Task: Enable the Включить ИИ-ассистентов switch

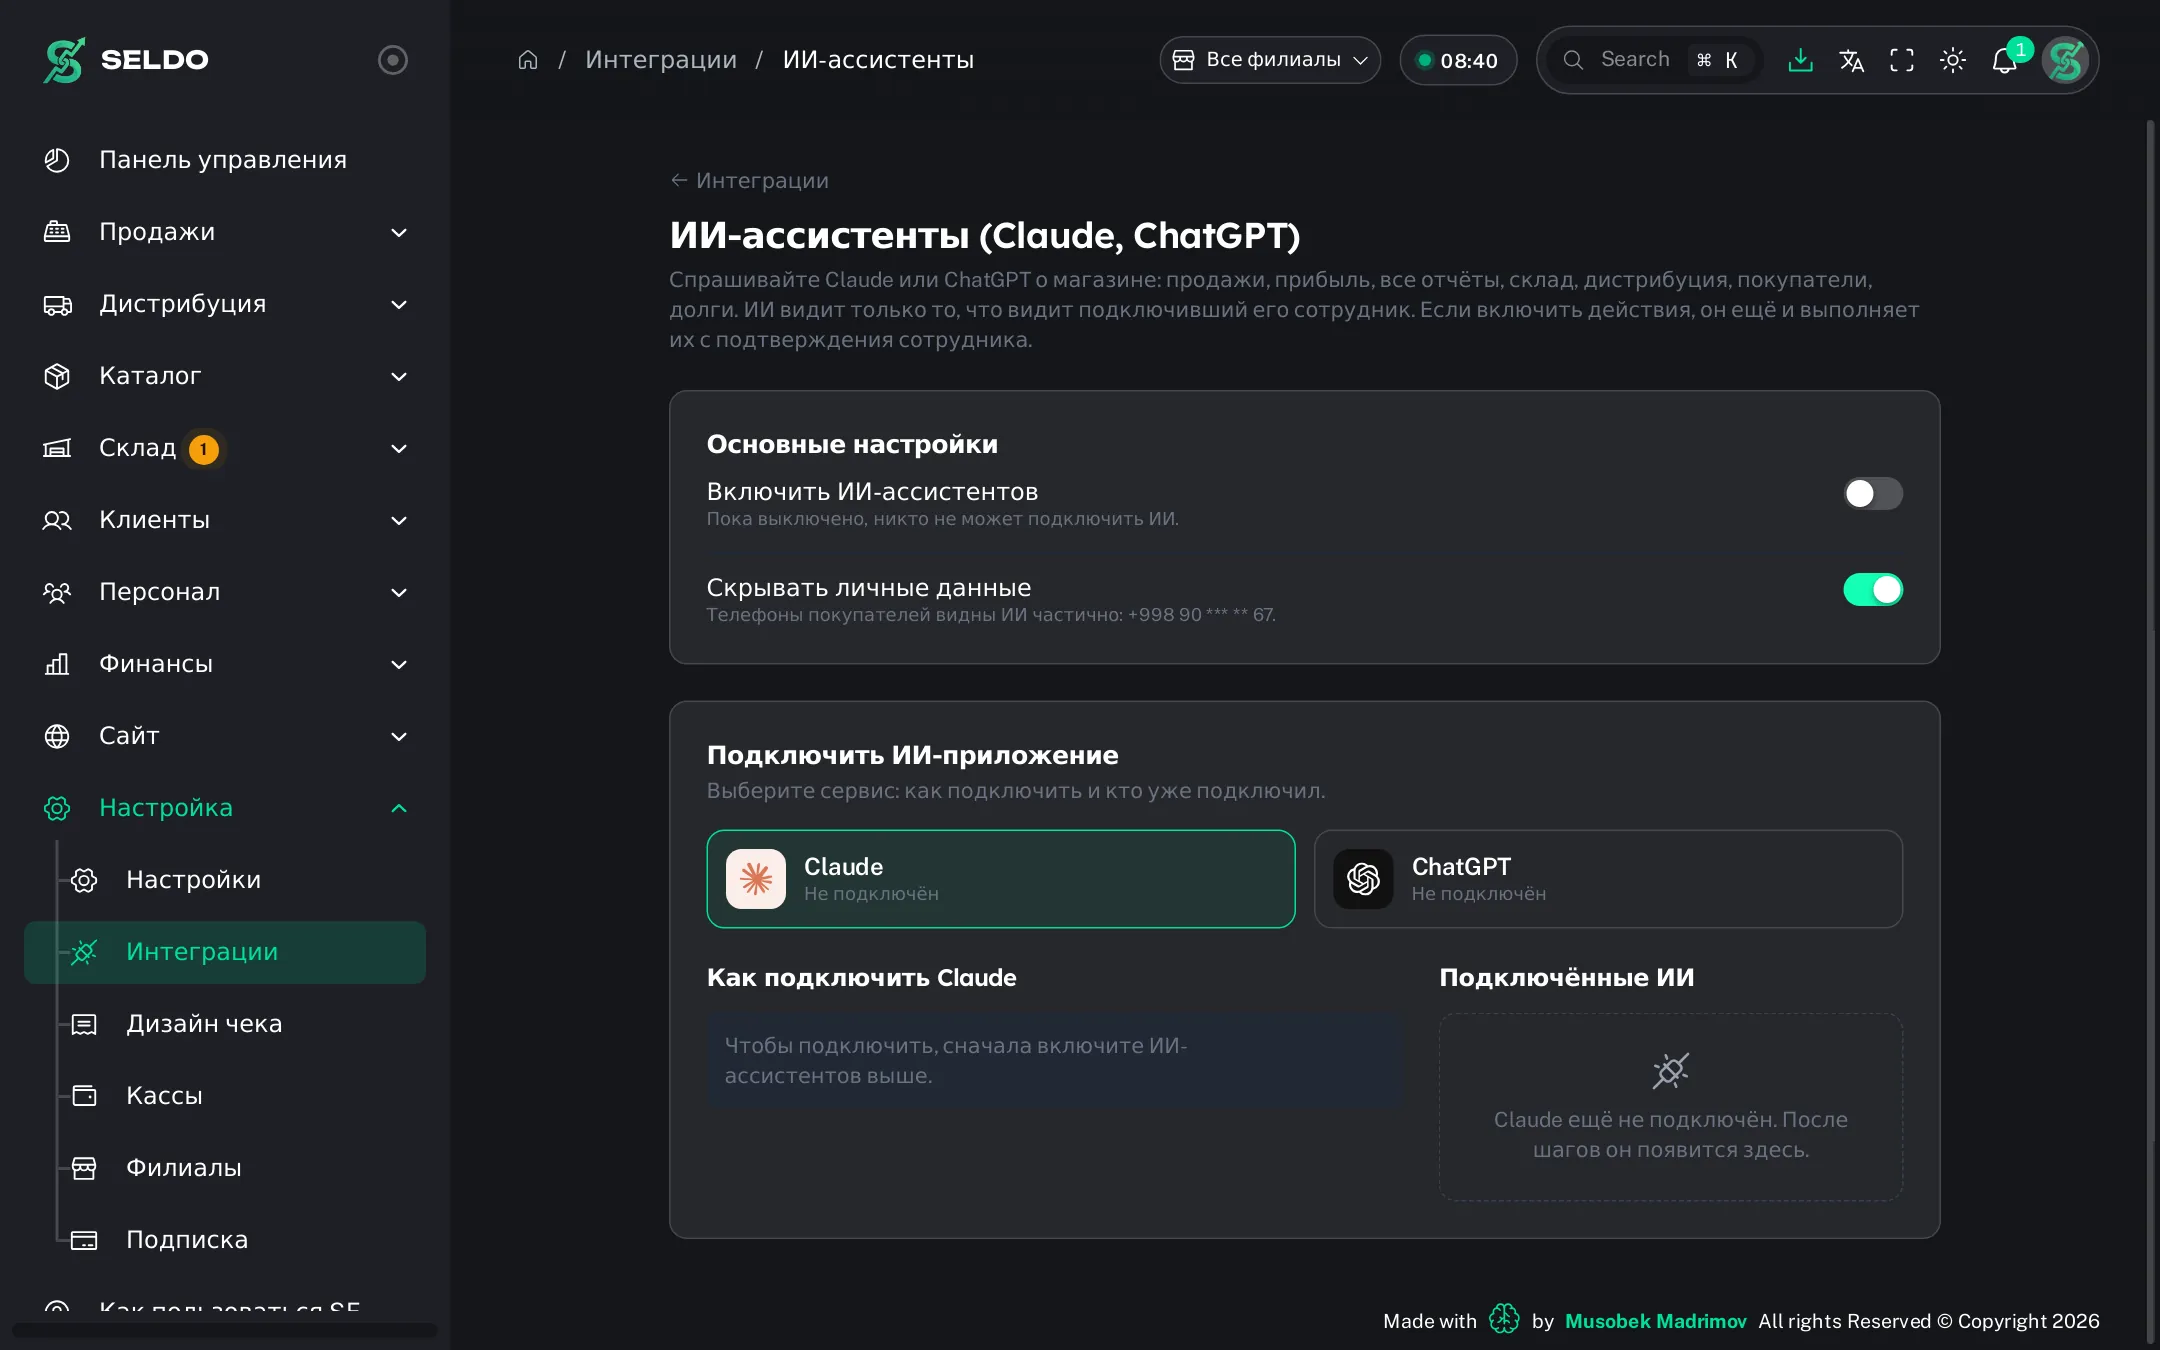Action: 1873,493
